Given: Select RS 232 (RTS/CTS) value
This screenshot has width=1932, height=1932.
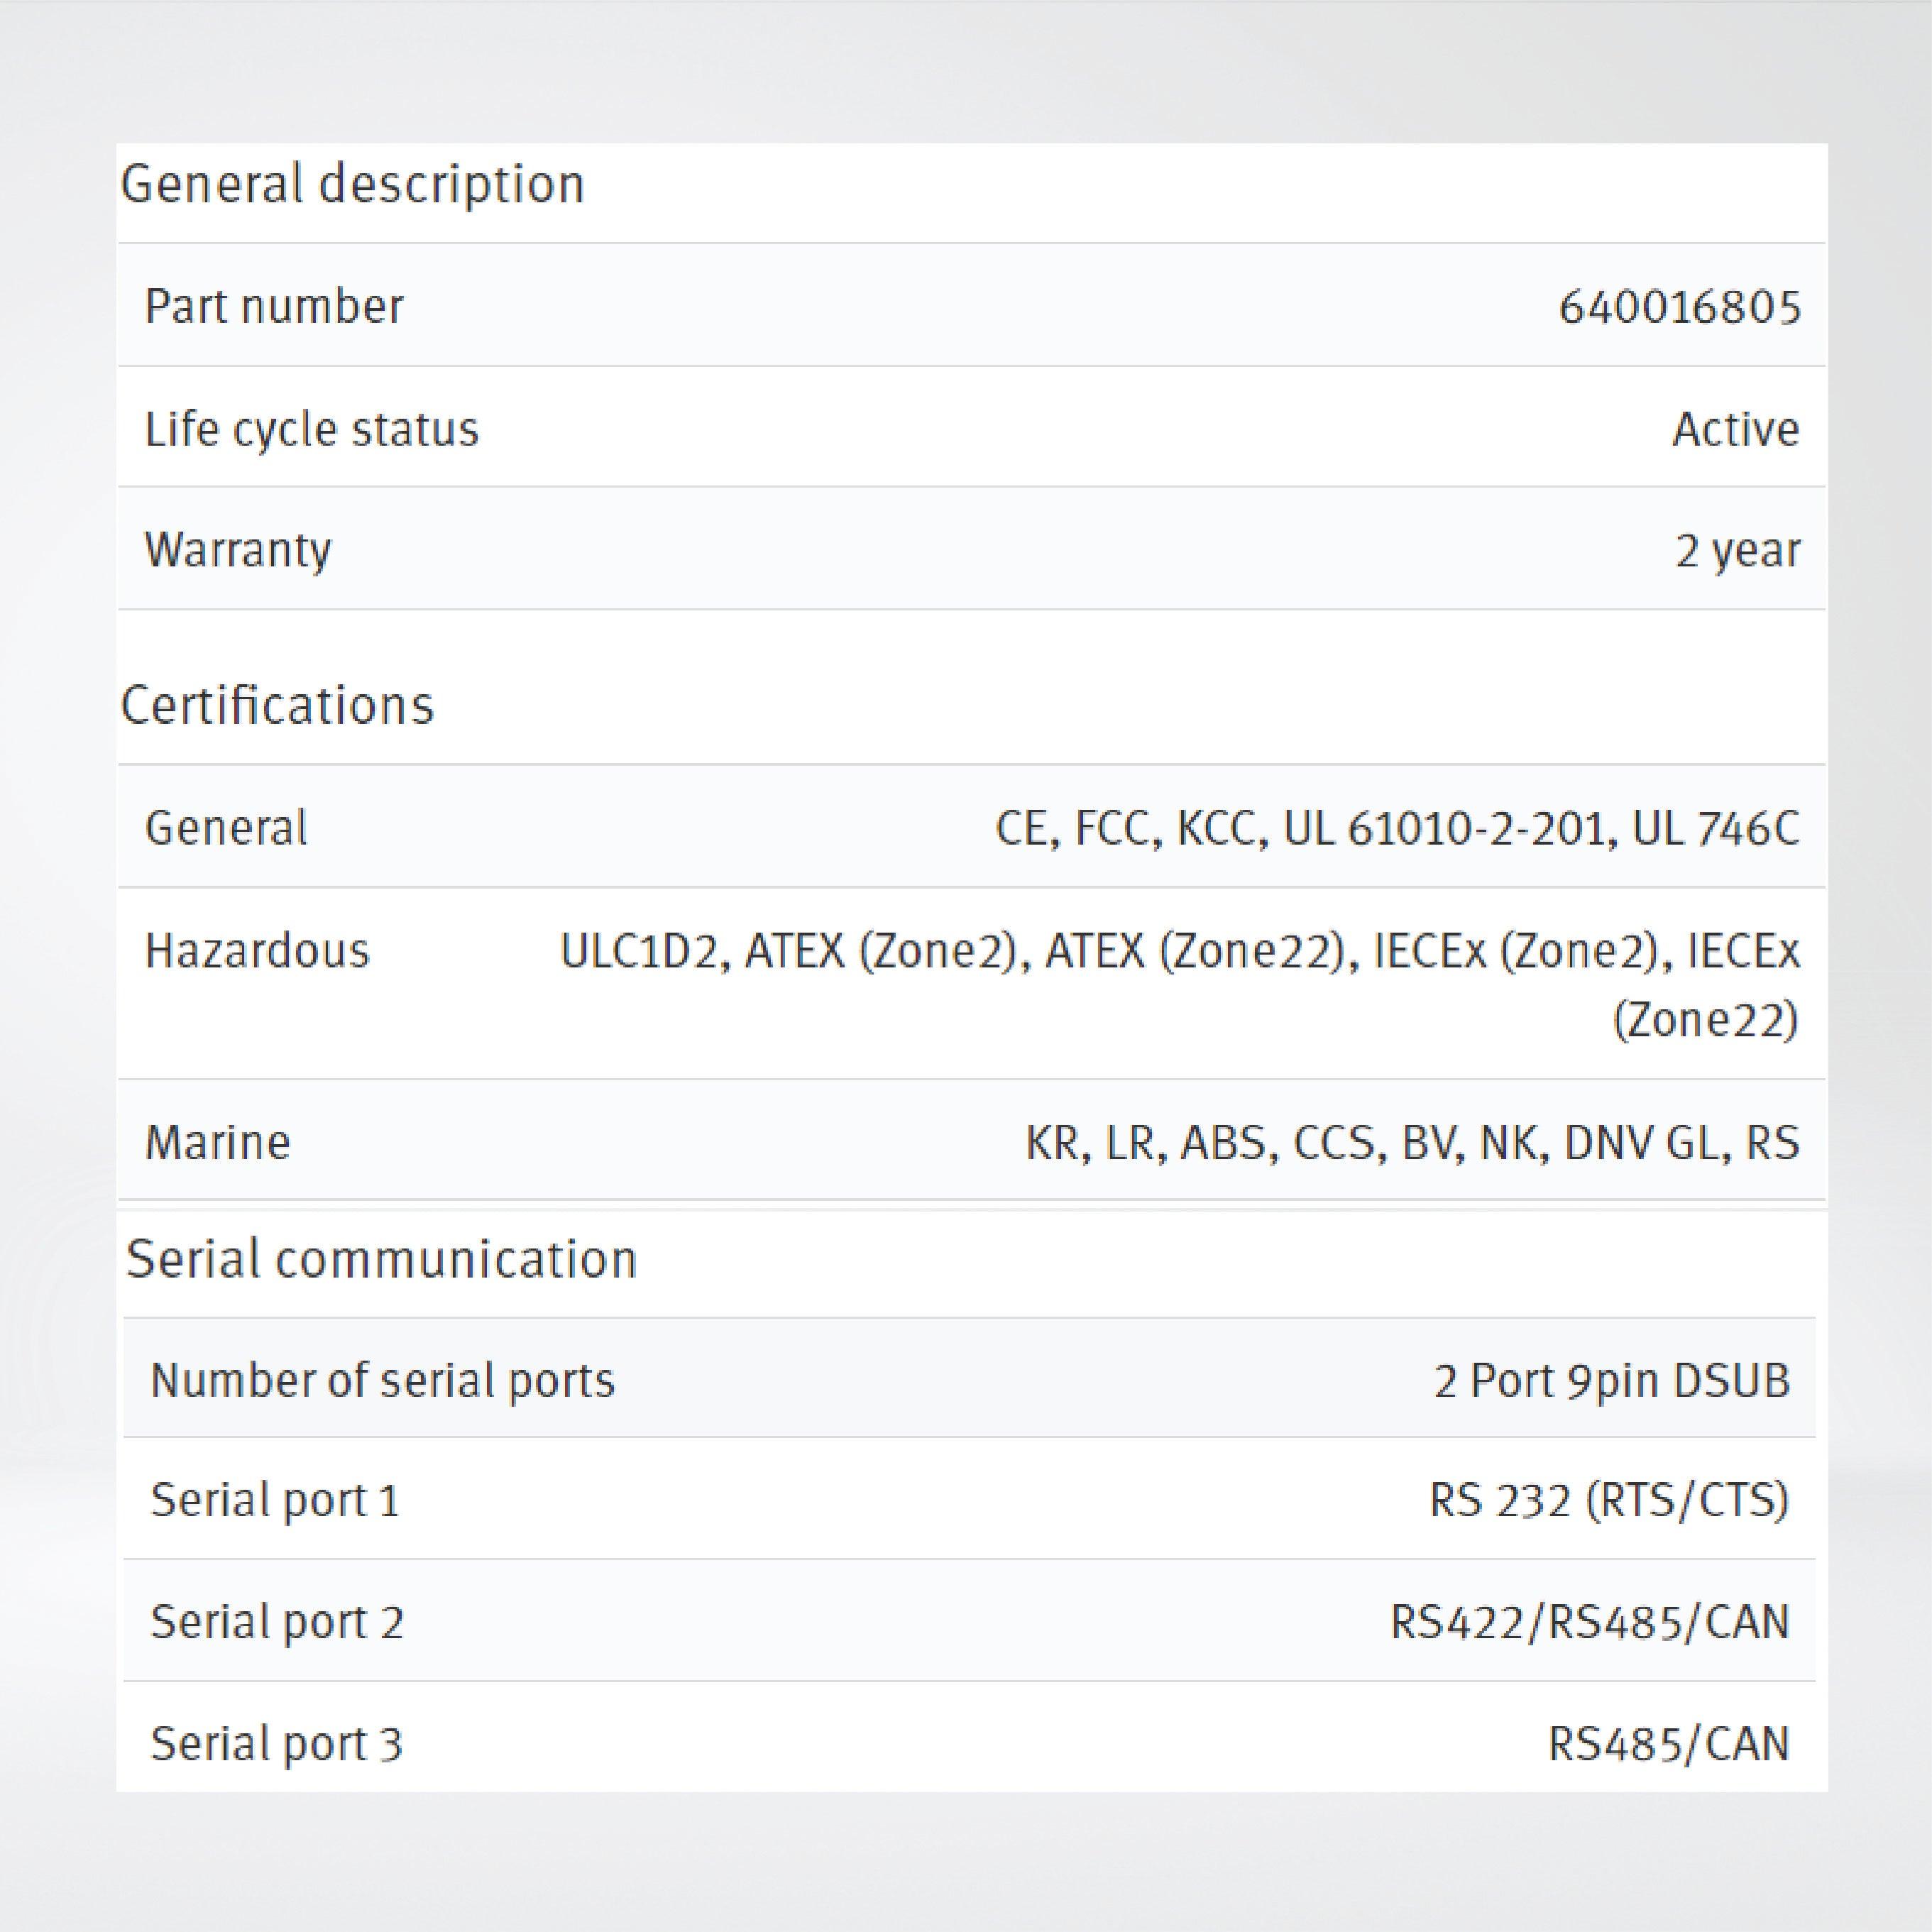Looking at the screenshot, I should click(1608, 1500).
